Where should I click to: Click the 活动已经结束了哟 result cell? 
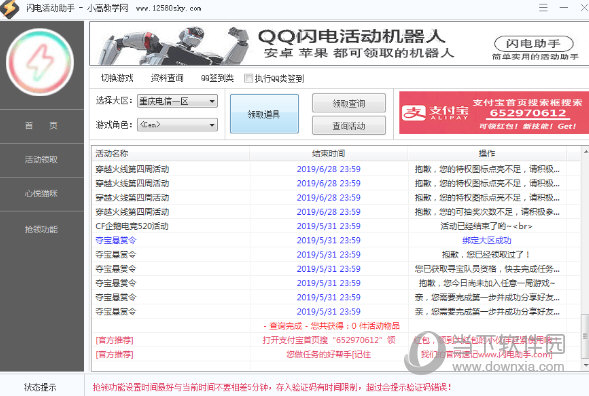487,226
